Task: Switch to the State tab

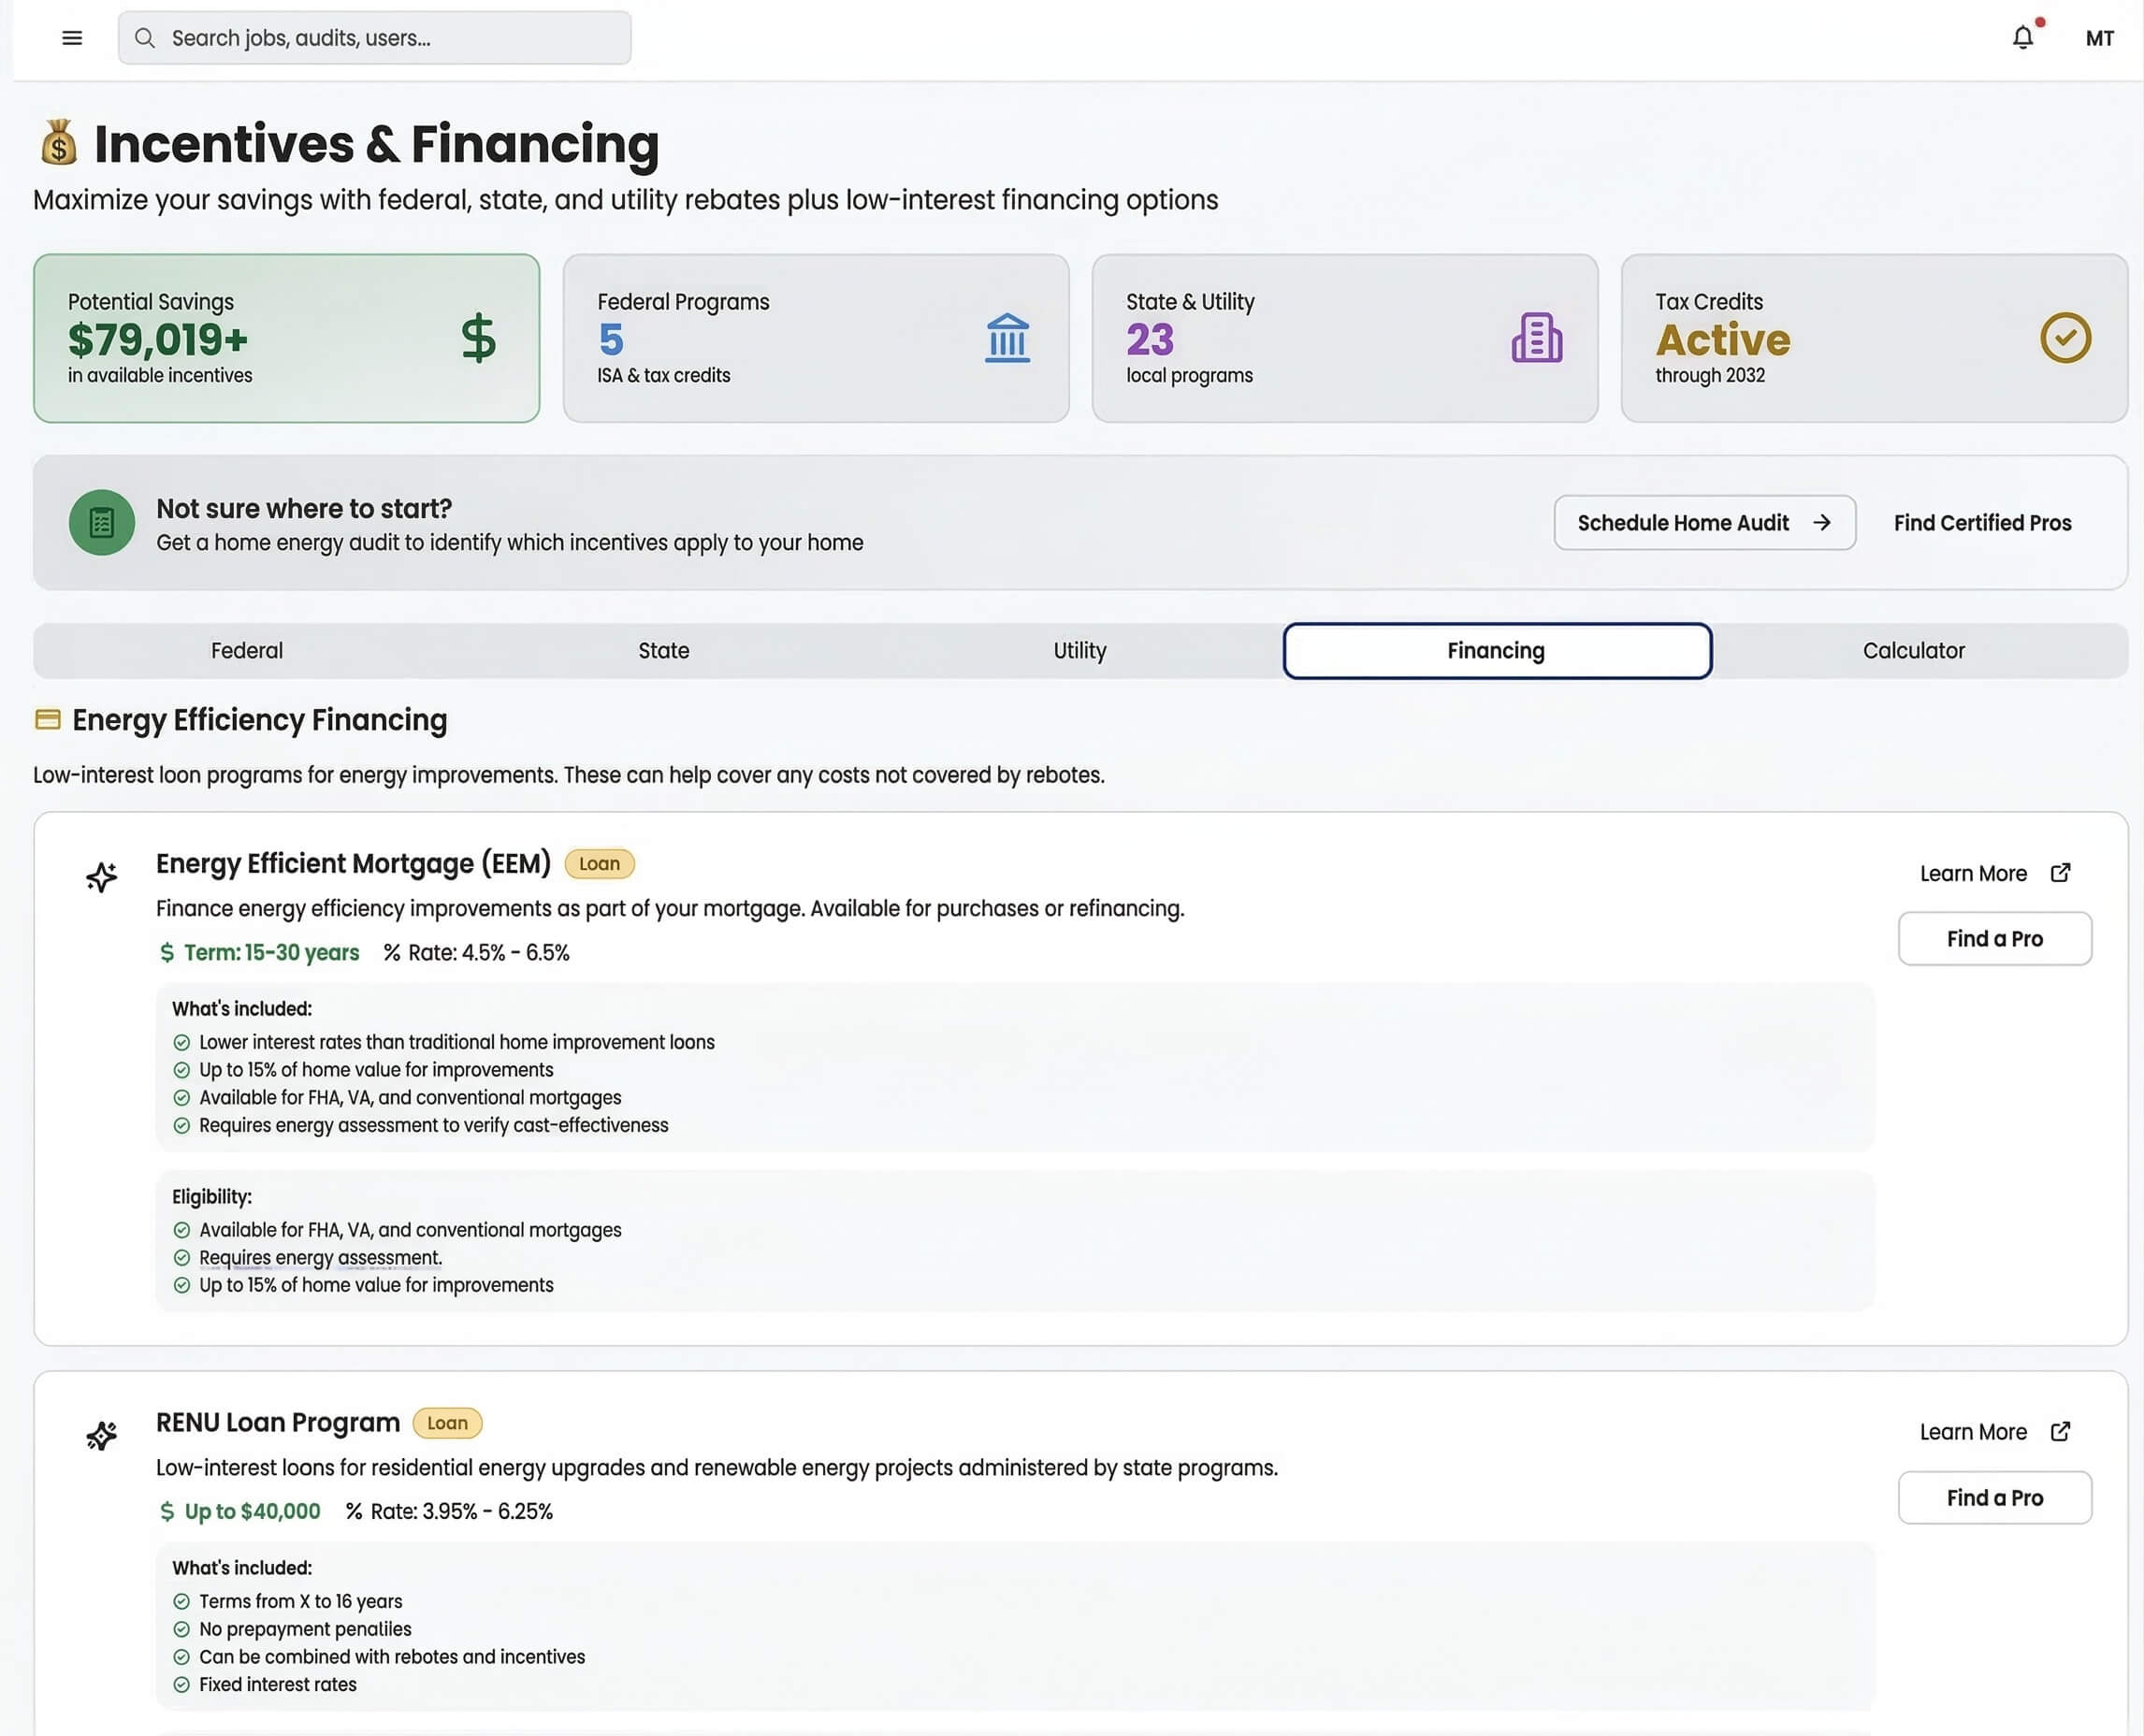Action: coord(663,651)
